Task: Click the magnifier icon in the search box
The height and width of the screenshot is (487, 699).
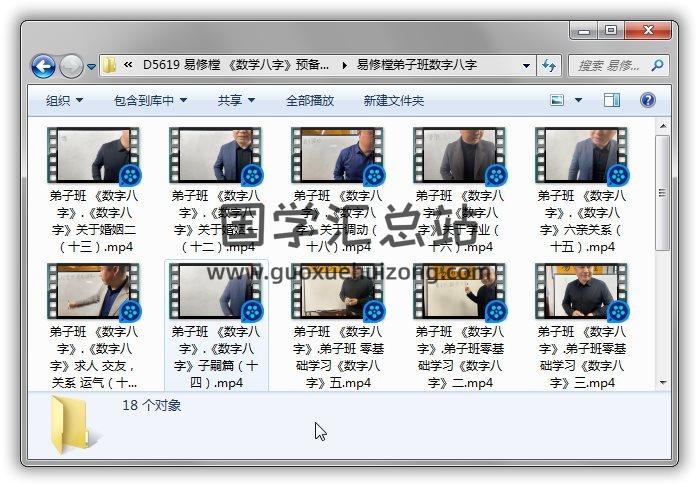Action: click(x=657, y=66)
